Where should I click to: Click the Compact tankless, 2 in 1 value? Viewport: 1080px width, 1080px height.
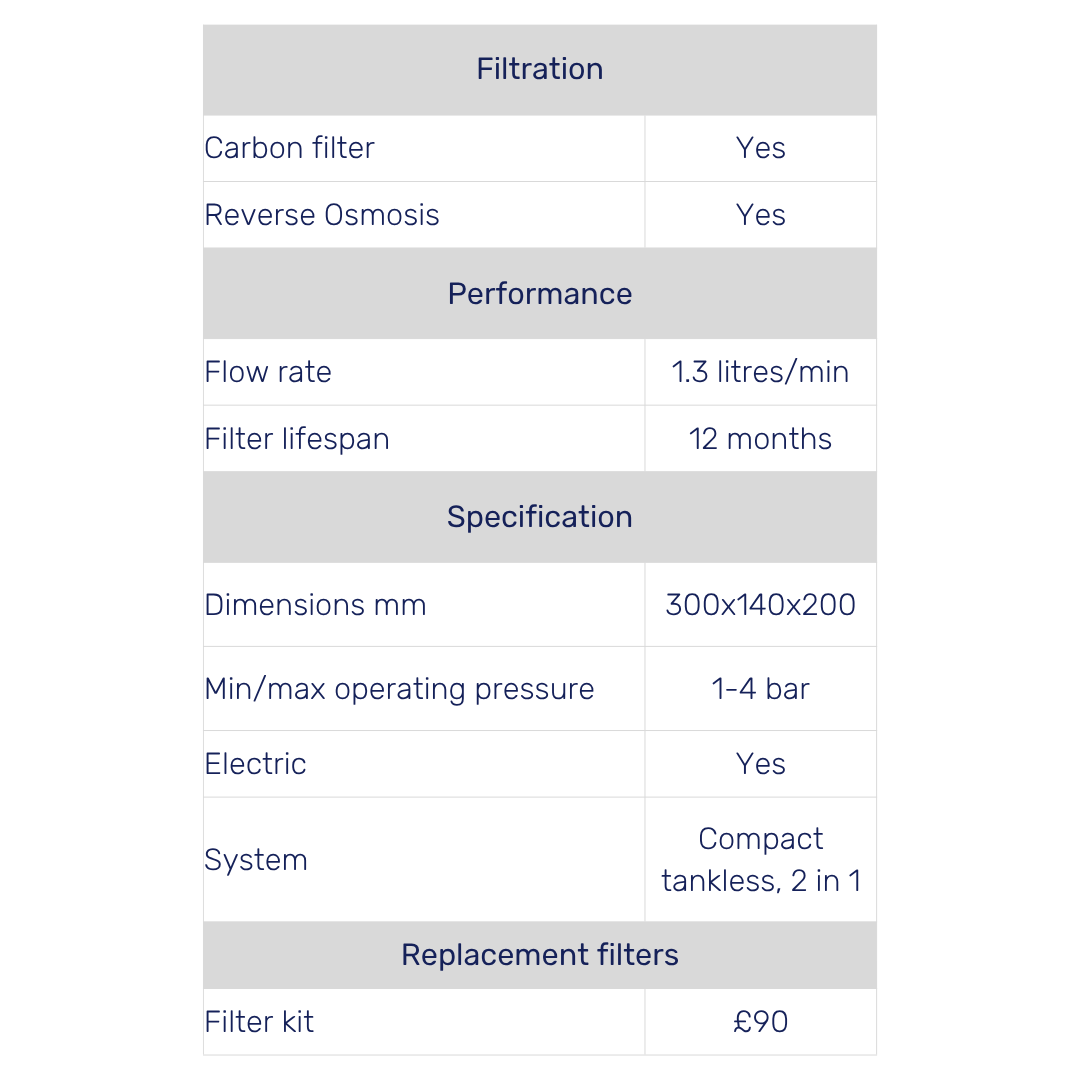(760, 860)
